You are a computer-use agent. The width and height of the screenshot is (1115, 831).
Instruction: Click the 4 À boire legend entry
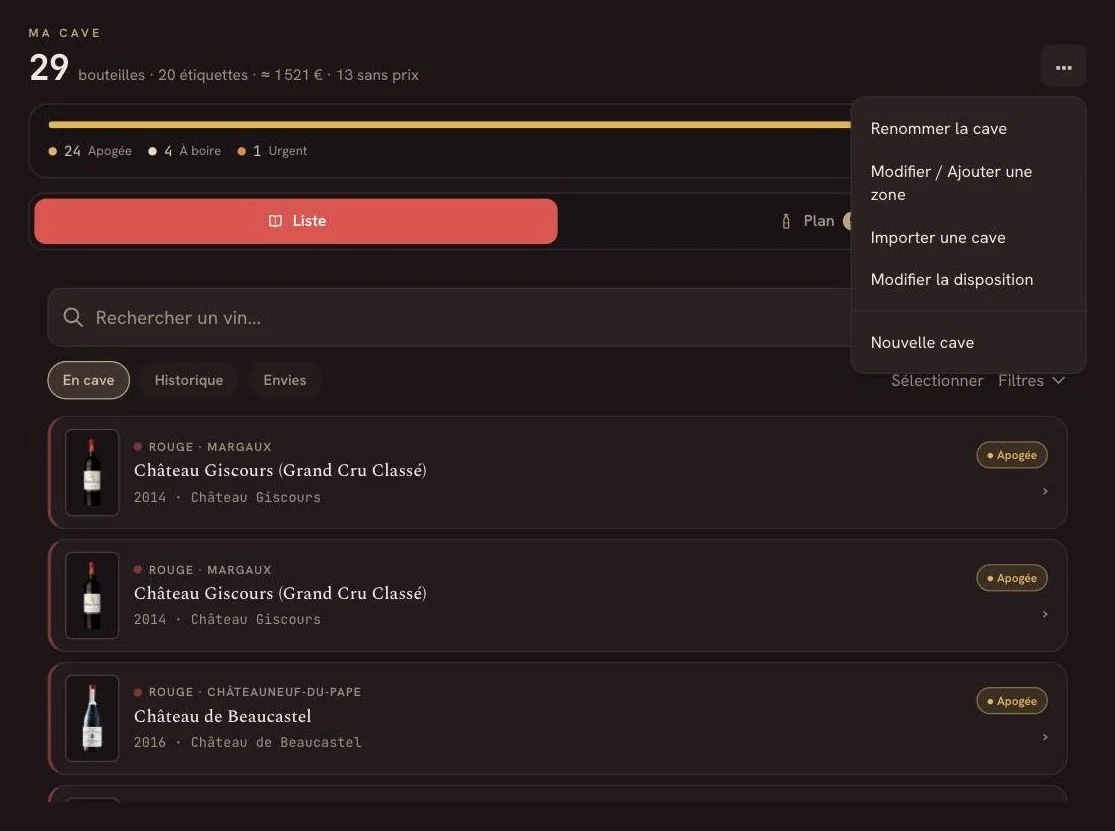pos(185,151)
